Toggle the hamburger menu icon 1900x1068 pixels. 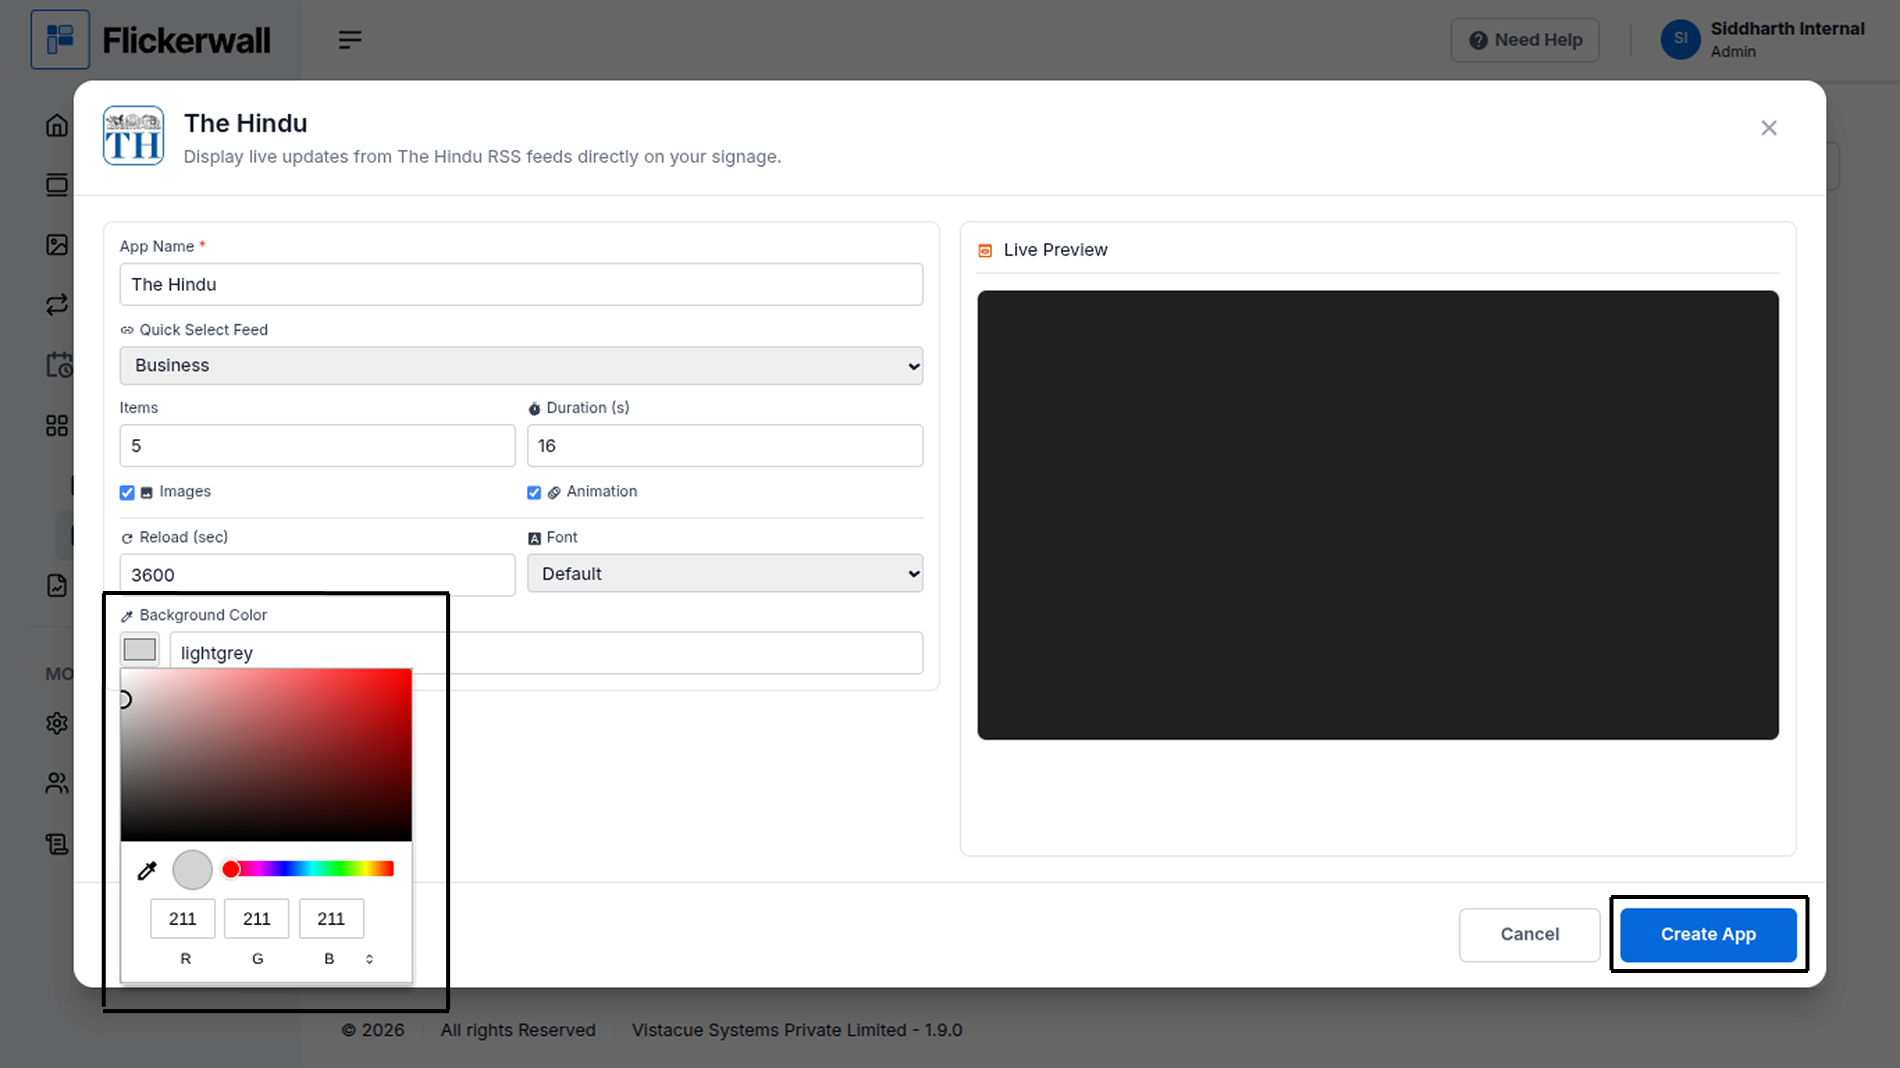[349, 40]
